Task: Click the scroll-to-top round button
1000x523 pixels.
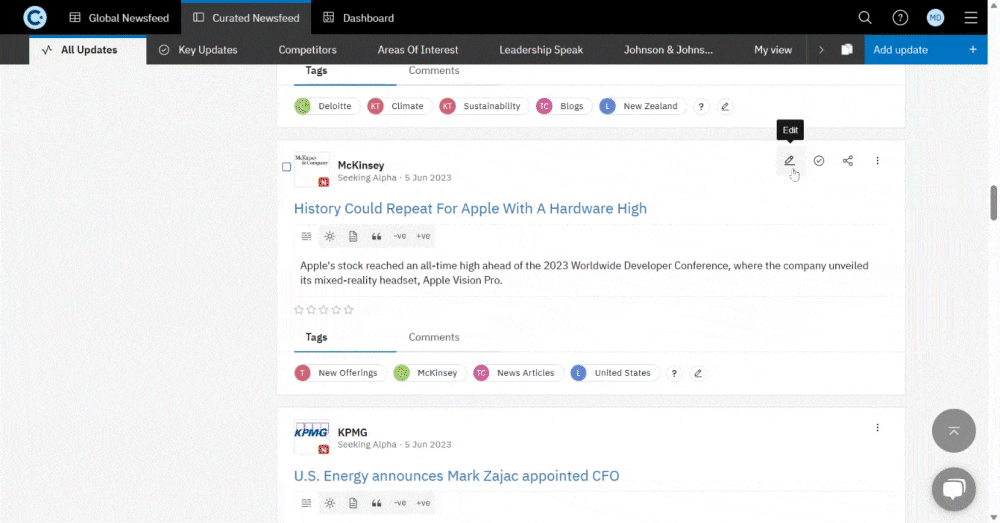Action: point(953,431)
